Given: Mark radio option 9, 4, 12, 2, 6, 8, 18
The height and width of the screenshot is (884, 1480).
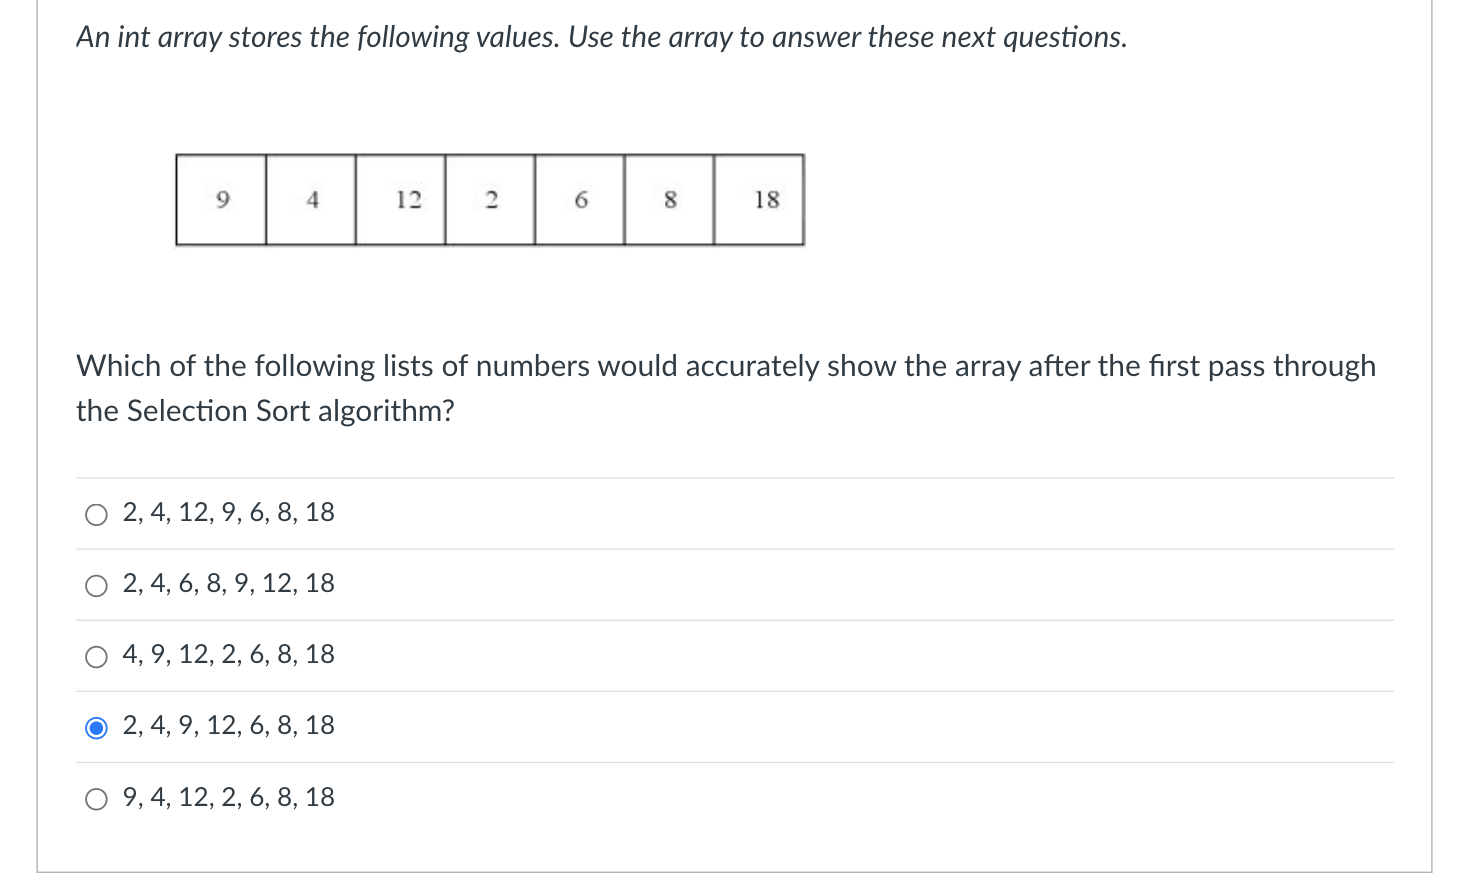Looking at the screenshot, I should point(96,799).
